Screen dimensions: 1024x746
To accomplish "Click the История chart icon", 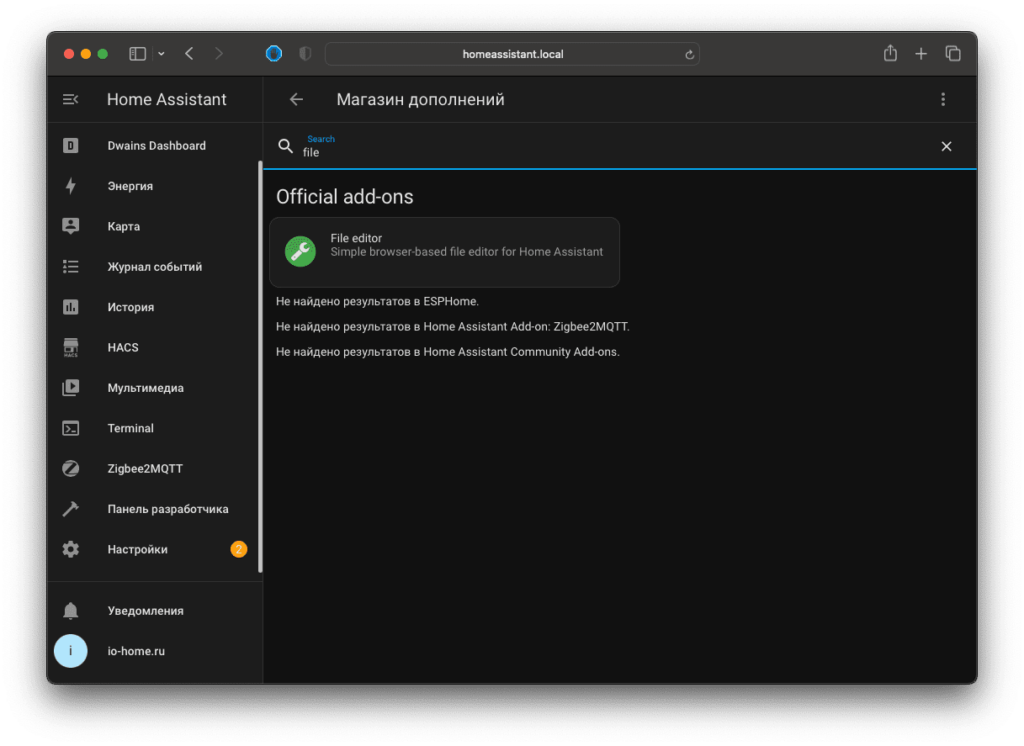I will 71,307.
